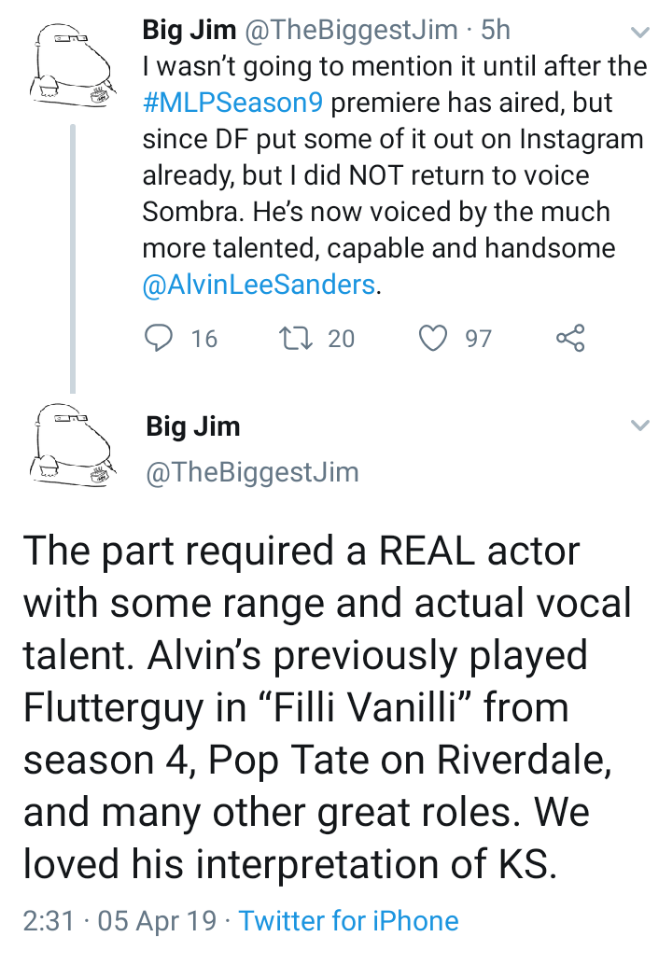Open the #MLPSeason9 hashtag
The width and height of the screenshot is (672, 959).
tap(232, 104)
